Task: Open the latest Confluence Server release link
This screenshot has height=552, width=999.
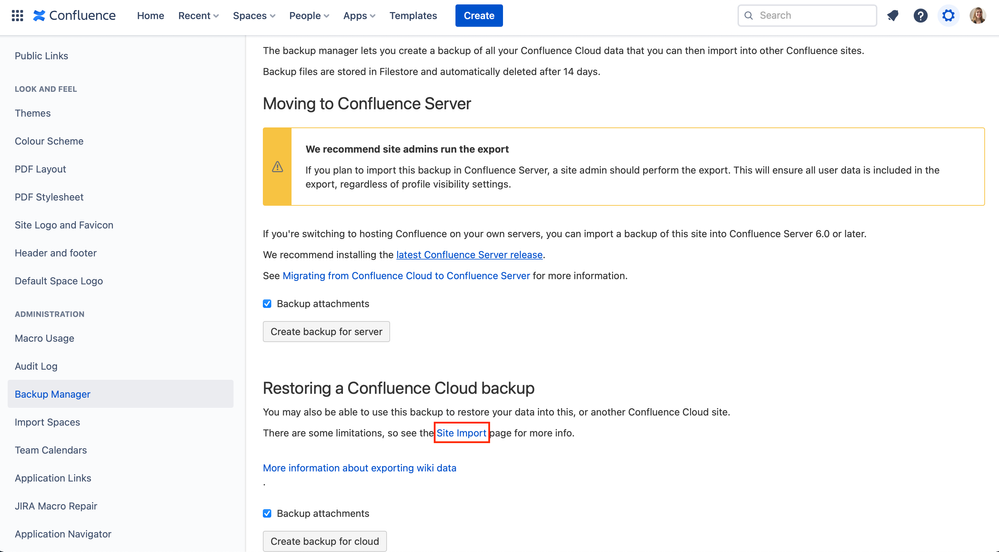Action: (x=469, y=255)
